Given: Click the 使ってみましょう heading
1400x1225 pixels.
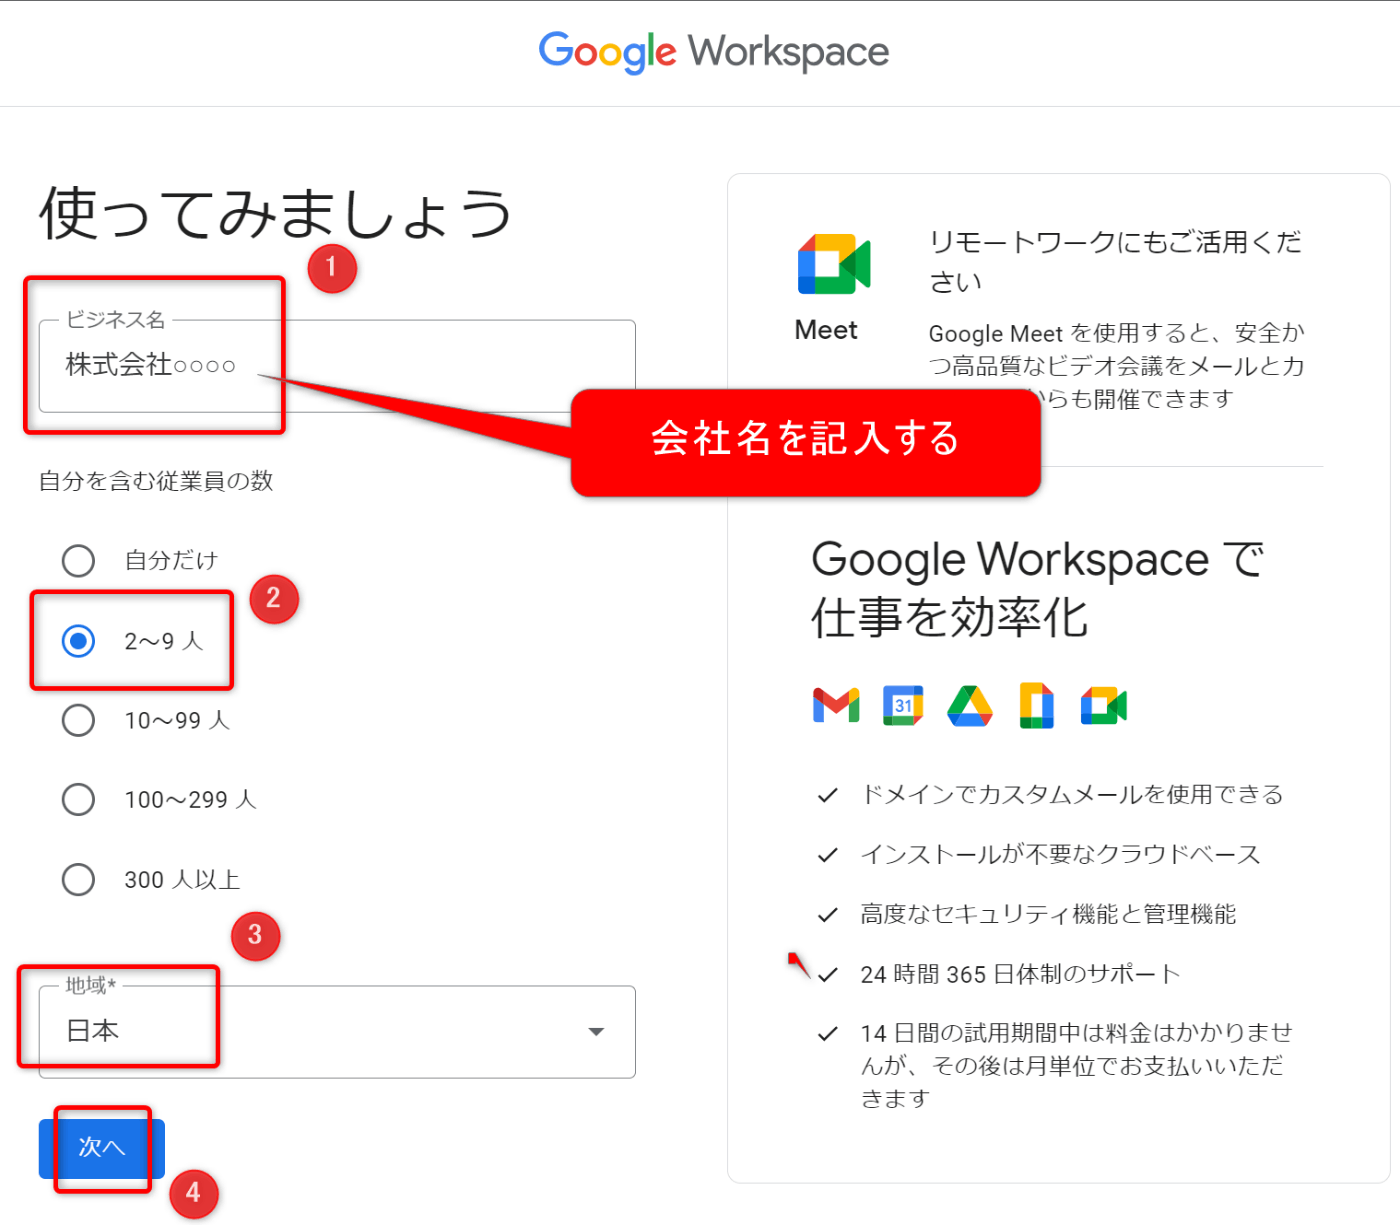Looking at the screenshot, I should [276, 213].
